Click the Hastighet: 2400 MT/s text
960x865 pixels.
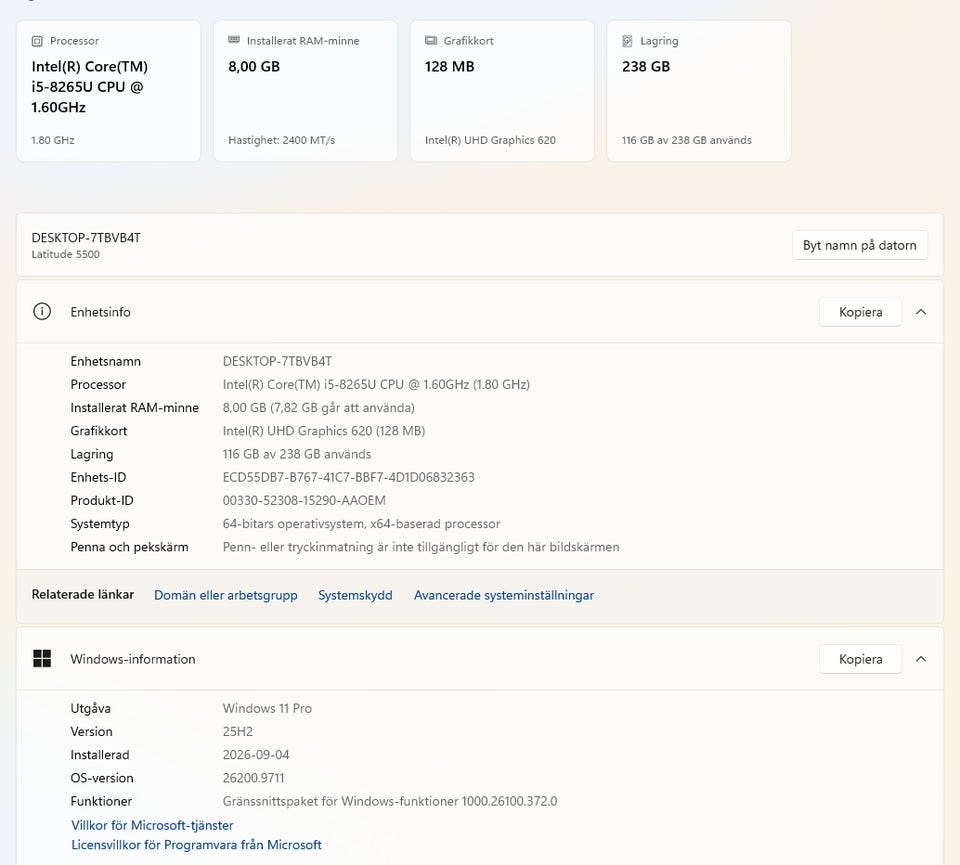[282, 140]
